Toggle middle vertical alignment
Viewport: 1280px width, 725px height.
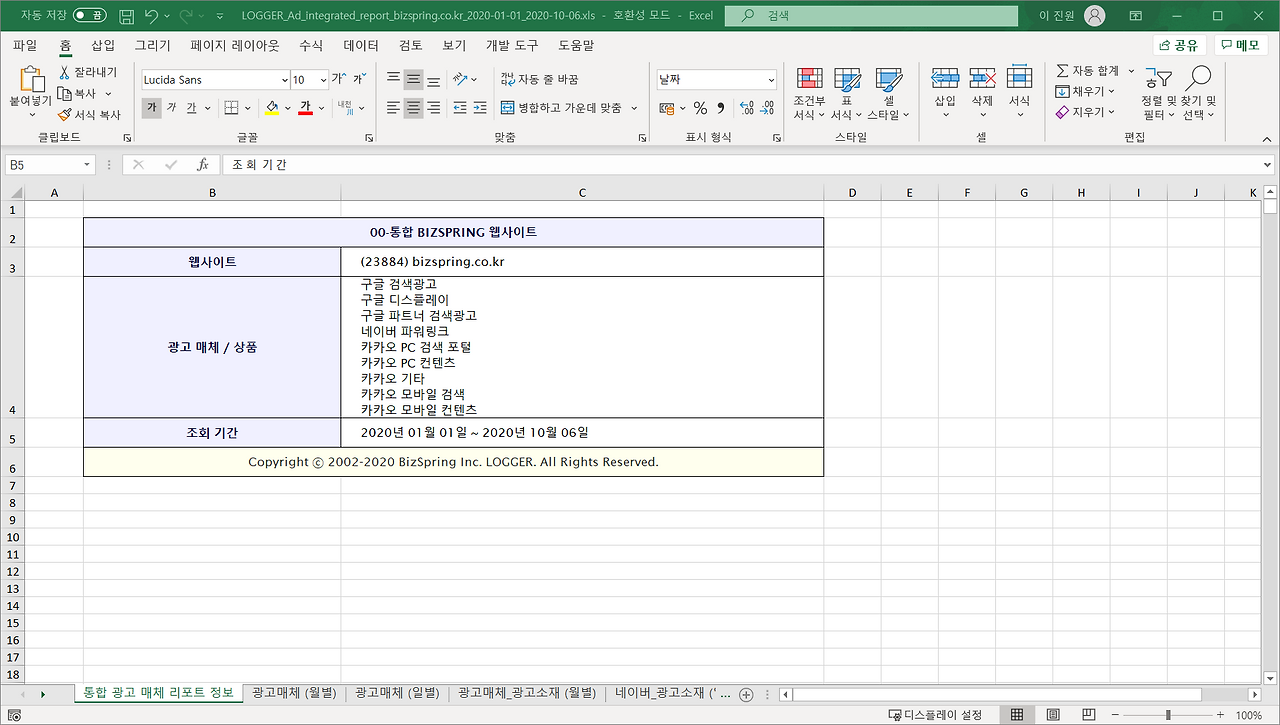(413, 80)
